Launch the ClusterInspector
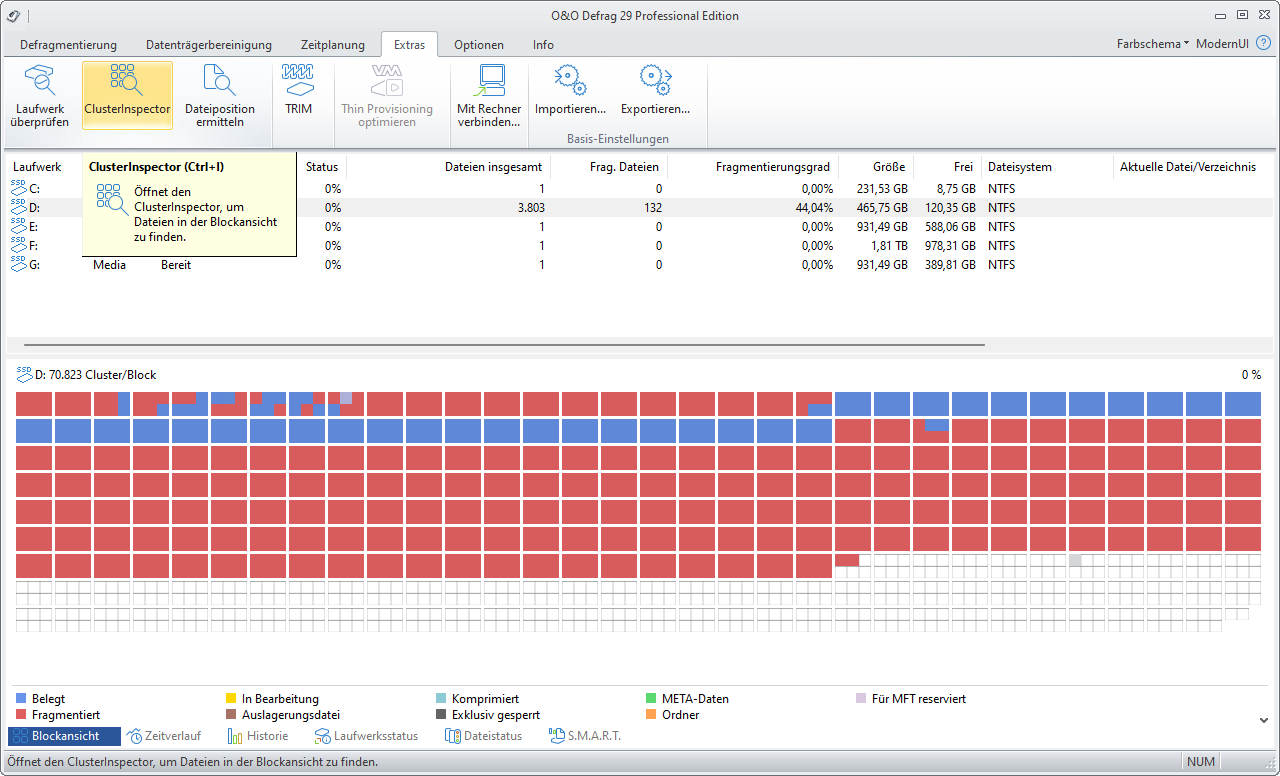Image resolution: width=1280 pixels, height=776 pixels. pyautogui.click(x=127, y=96)
